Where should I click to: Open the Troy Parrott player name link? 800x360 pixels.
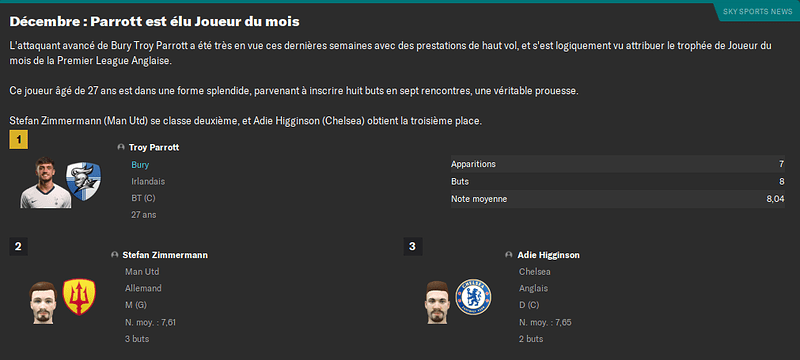point(154,147)
